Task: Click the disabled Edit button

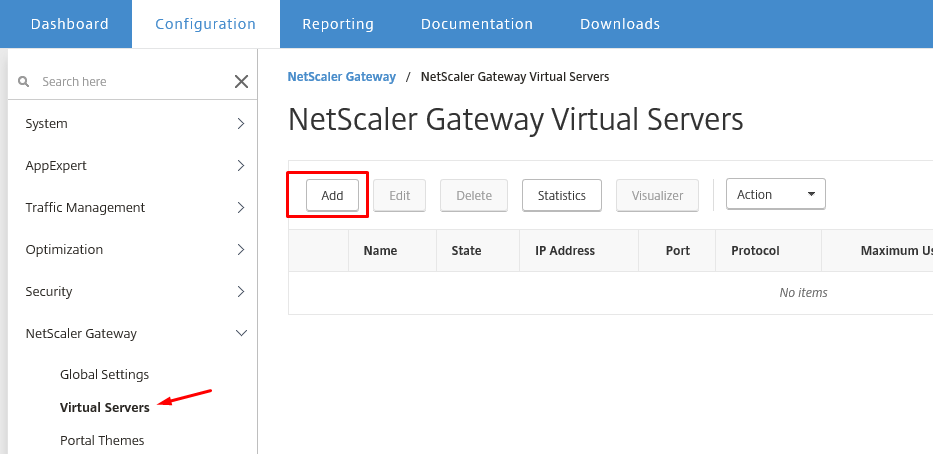Action: 400,195
